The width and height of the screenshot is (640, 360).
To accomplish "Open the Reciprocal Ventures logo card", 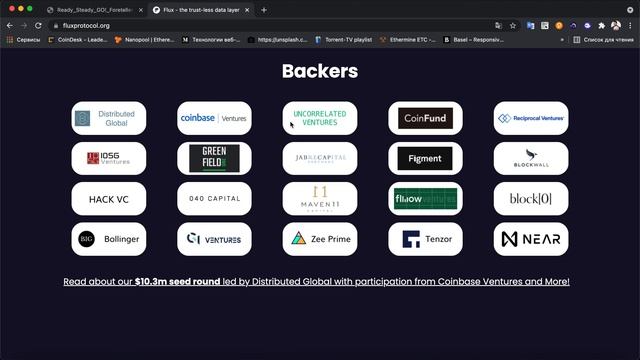I will [x=531, y=118].
